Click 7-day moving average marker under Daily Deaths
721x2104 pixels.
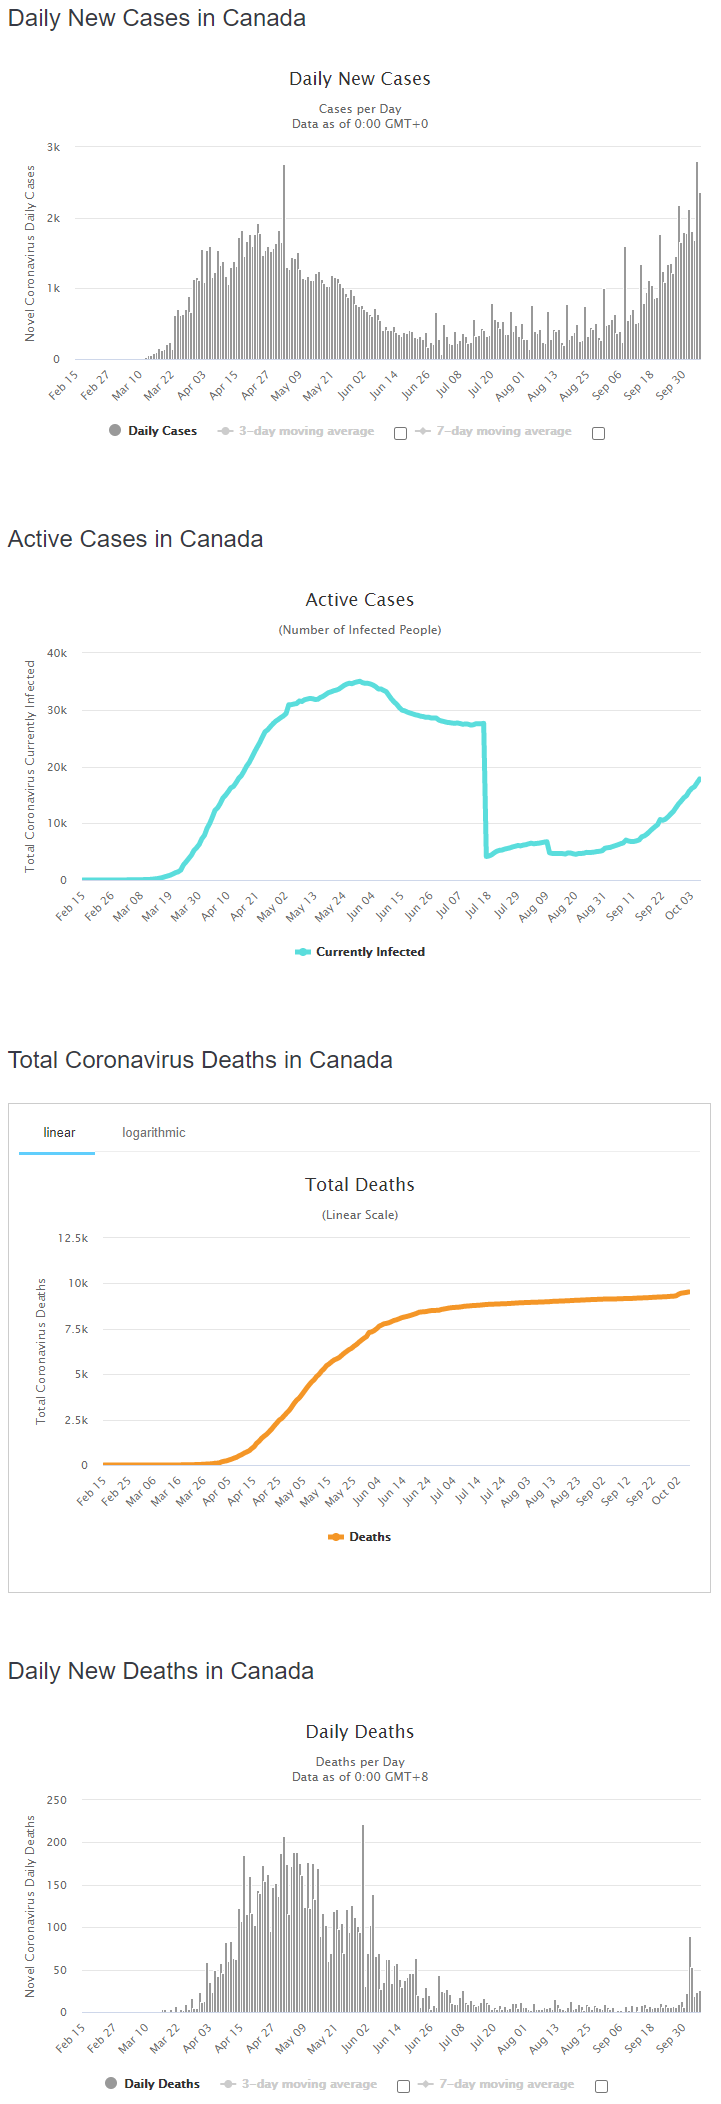tap(426, 2085)
